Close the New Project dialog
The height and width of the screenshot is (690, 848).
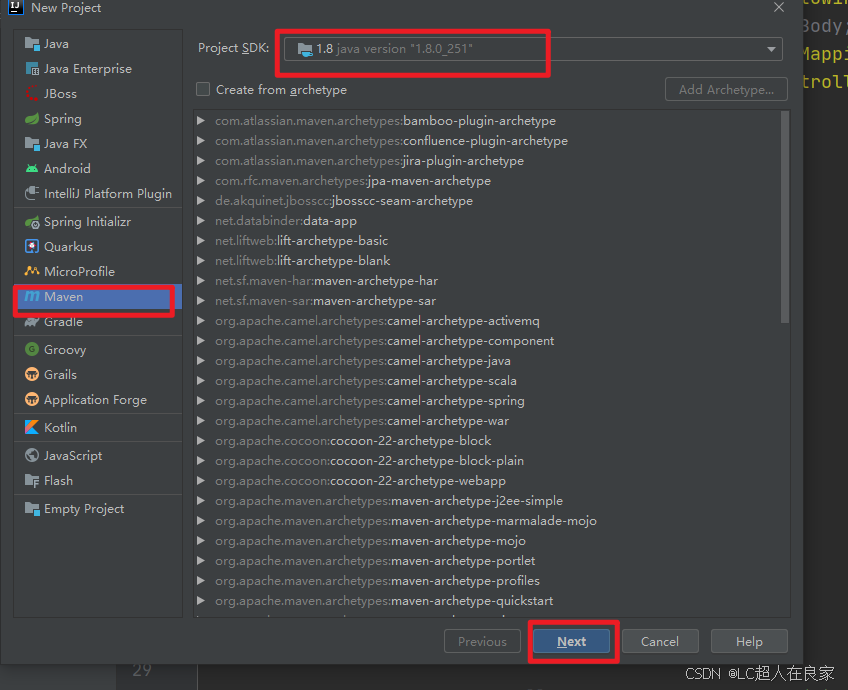779,8
